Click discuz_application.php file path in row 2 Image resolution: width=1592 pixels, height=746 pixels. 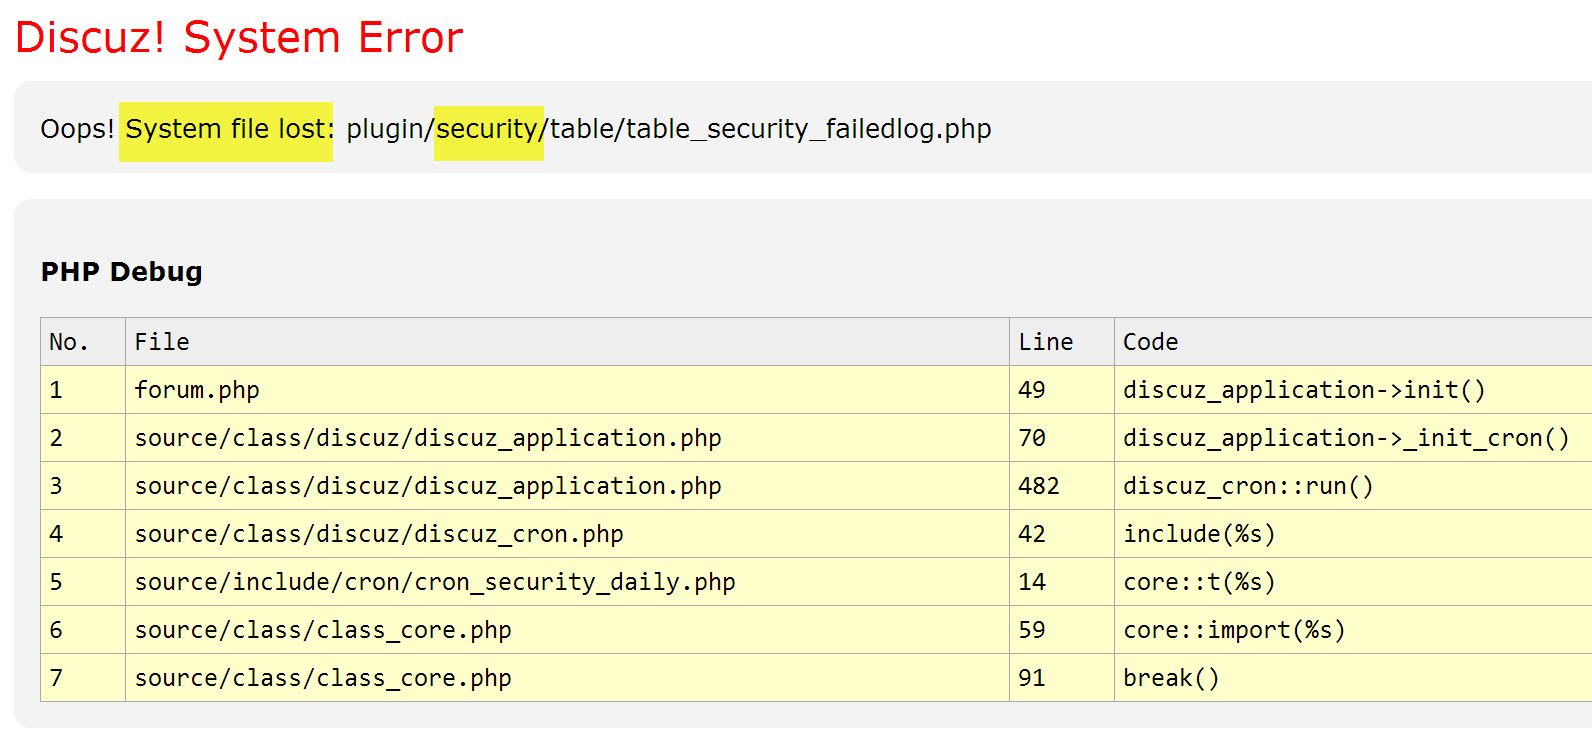click(x=428, y=438)
